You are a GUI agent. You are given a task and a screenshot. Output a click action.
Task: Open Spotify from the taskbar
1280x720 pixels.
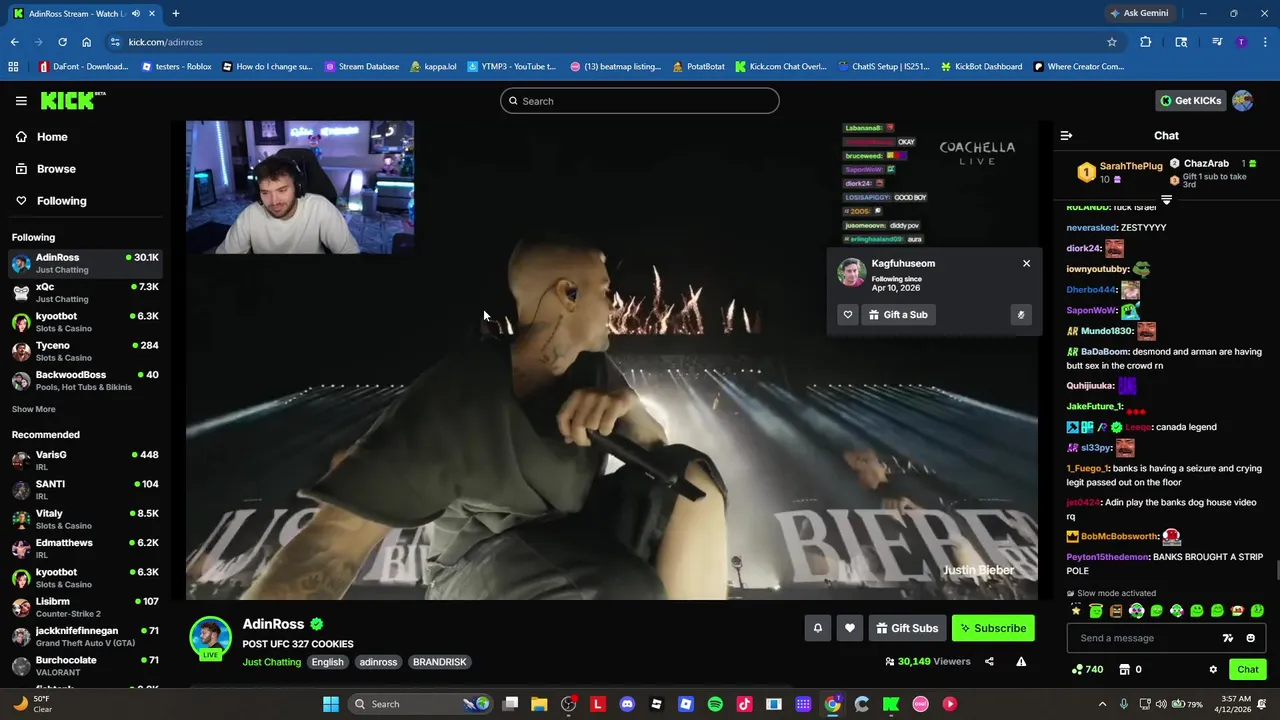(715, 704)
